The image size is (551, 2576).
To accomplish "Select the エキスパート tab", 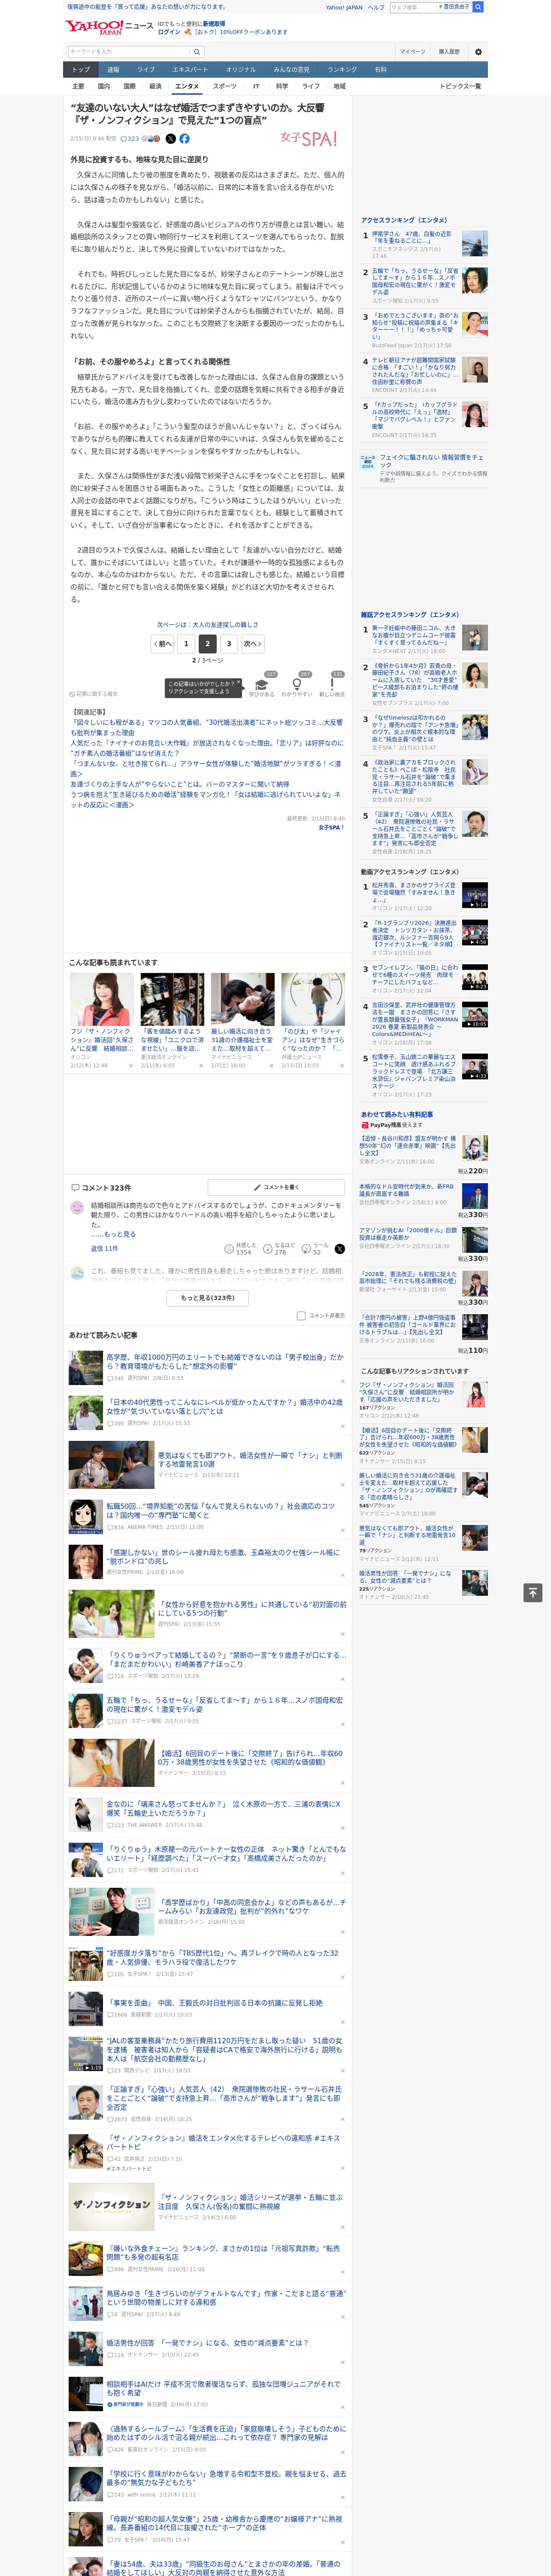I will coord(190,70).
